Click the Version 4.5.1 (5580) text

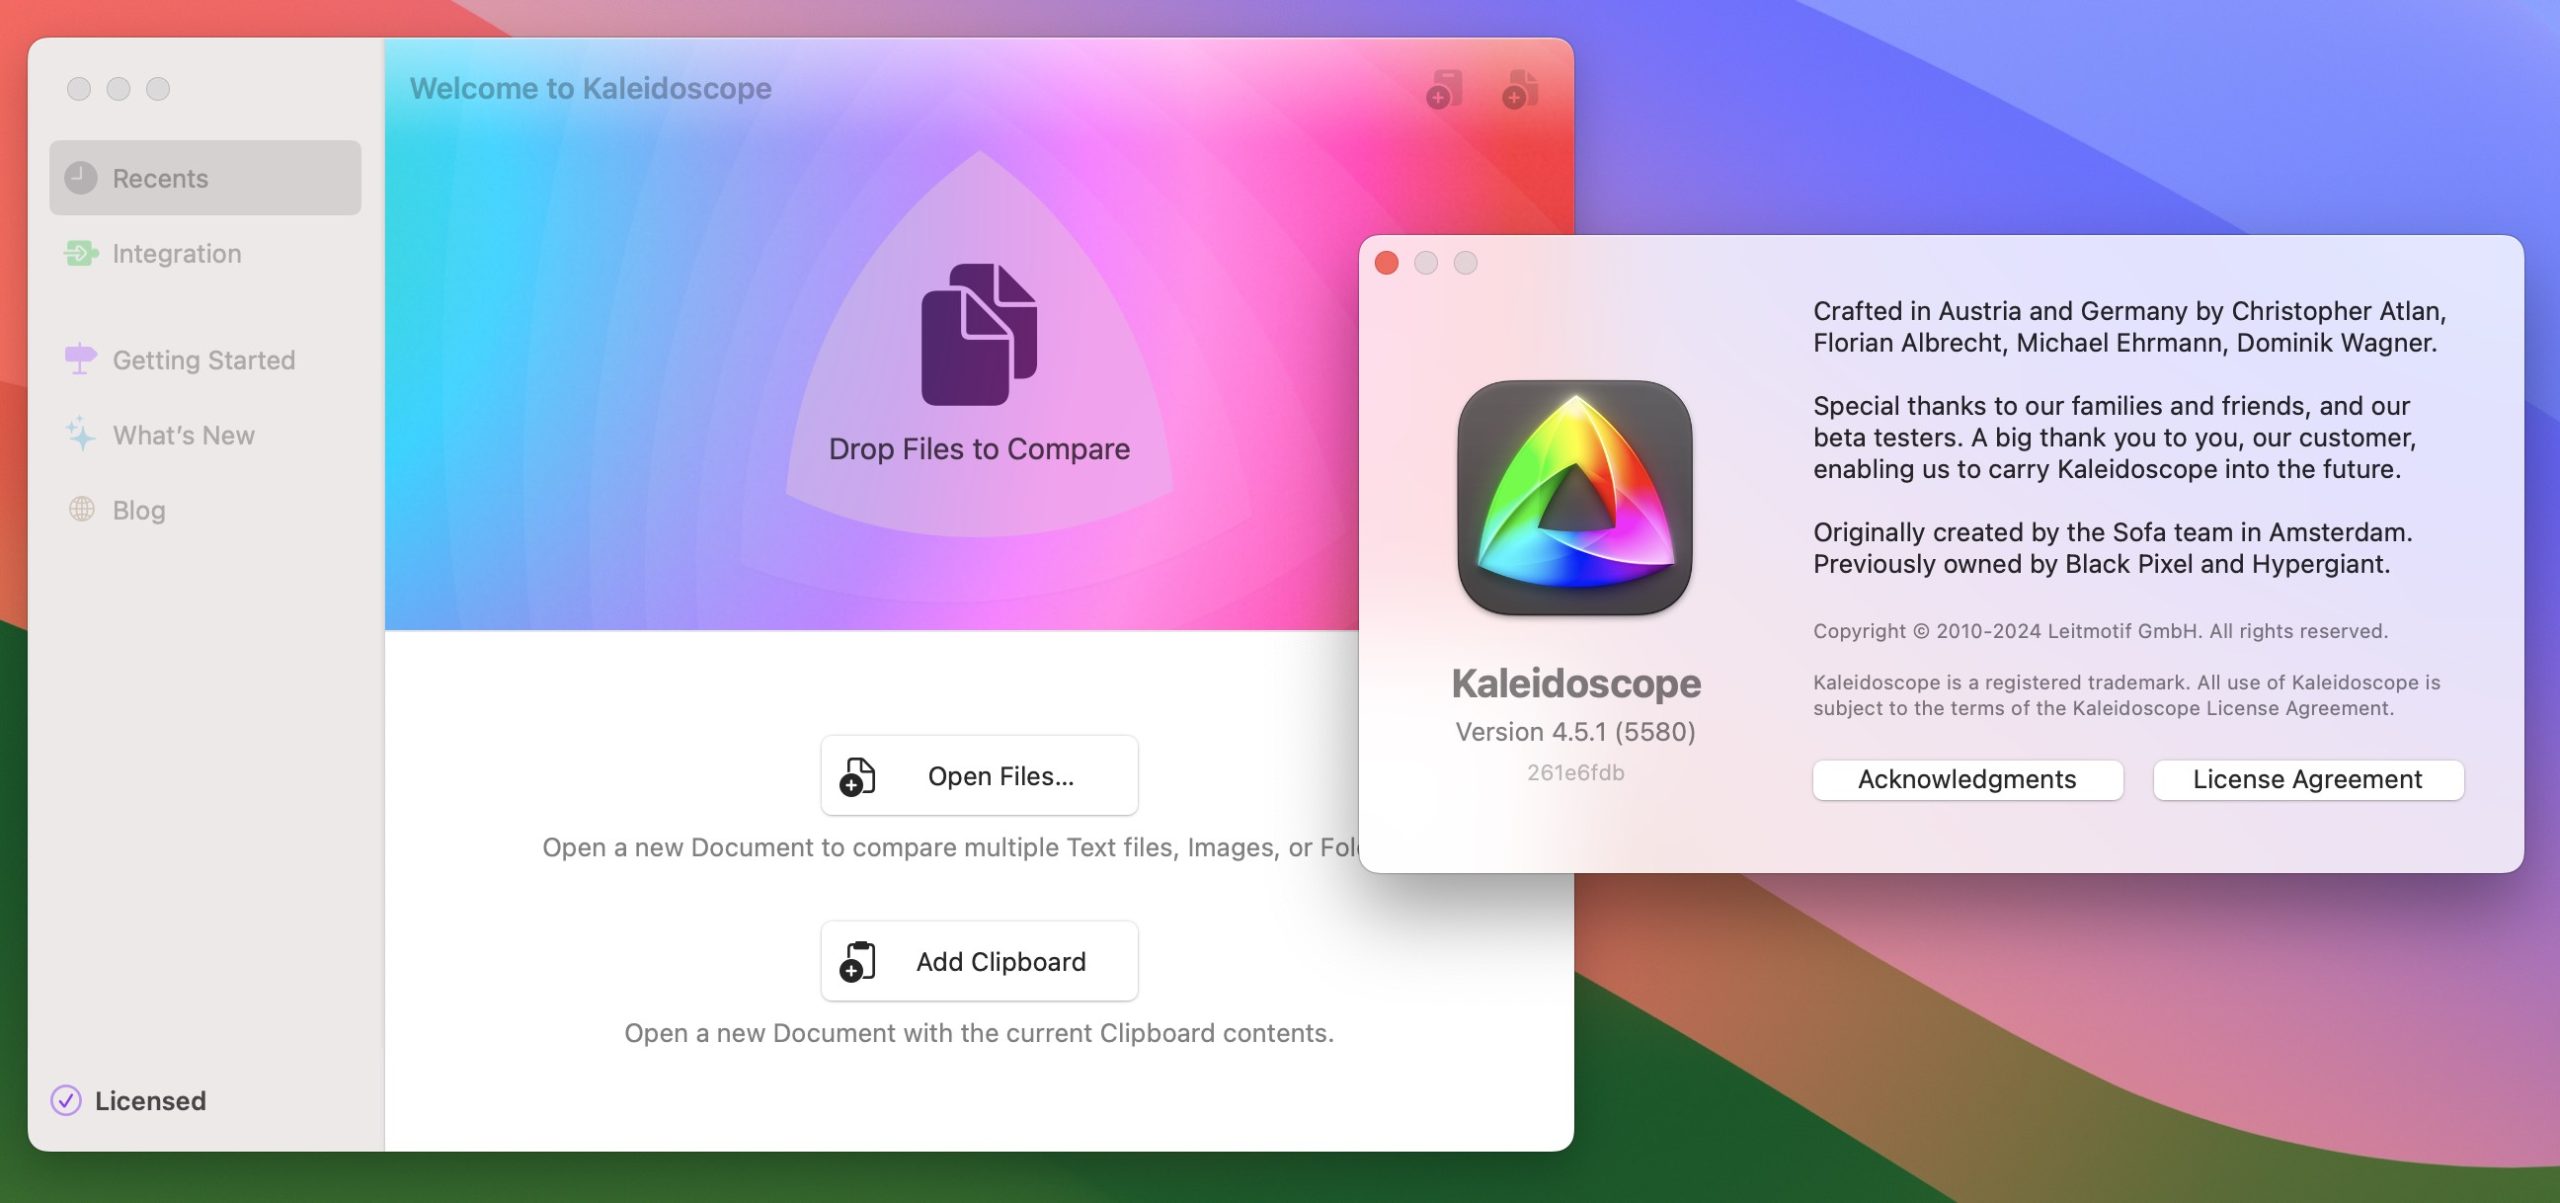coord(1575,732)
